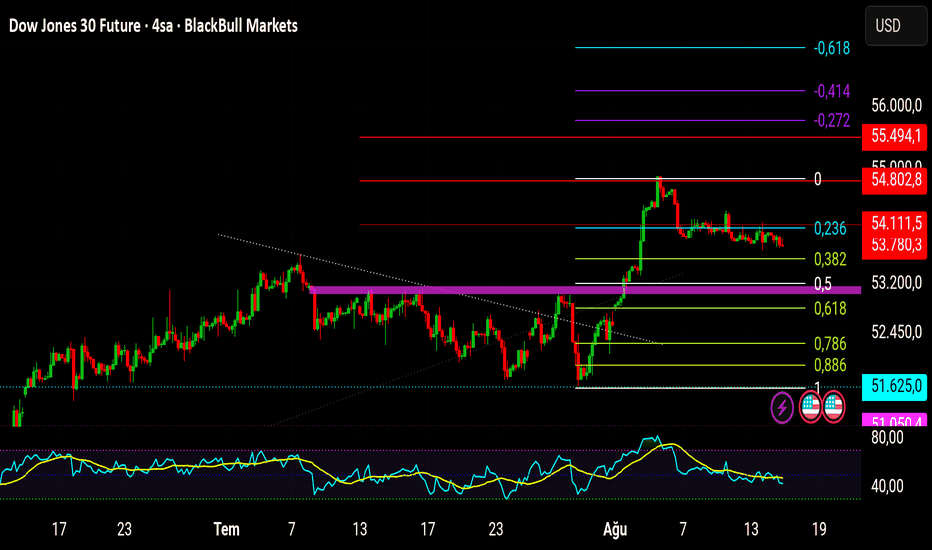Select the white dotted descending trendline
The width and height of the screenshot is (932, 550).
pos(440,289)
